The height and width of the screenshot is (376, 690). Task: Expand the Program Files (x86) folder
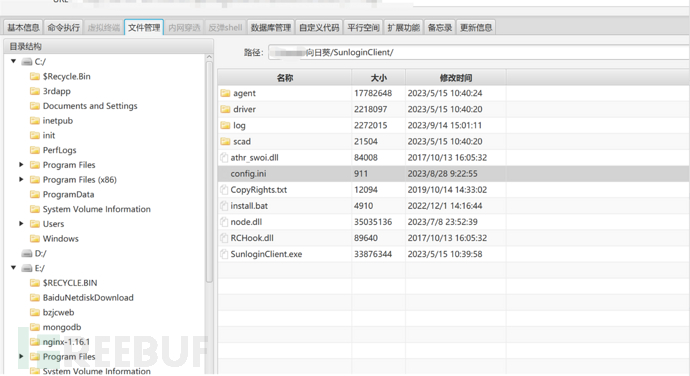click(21, 179)
